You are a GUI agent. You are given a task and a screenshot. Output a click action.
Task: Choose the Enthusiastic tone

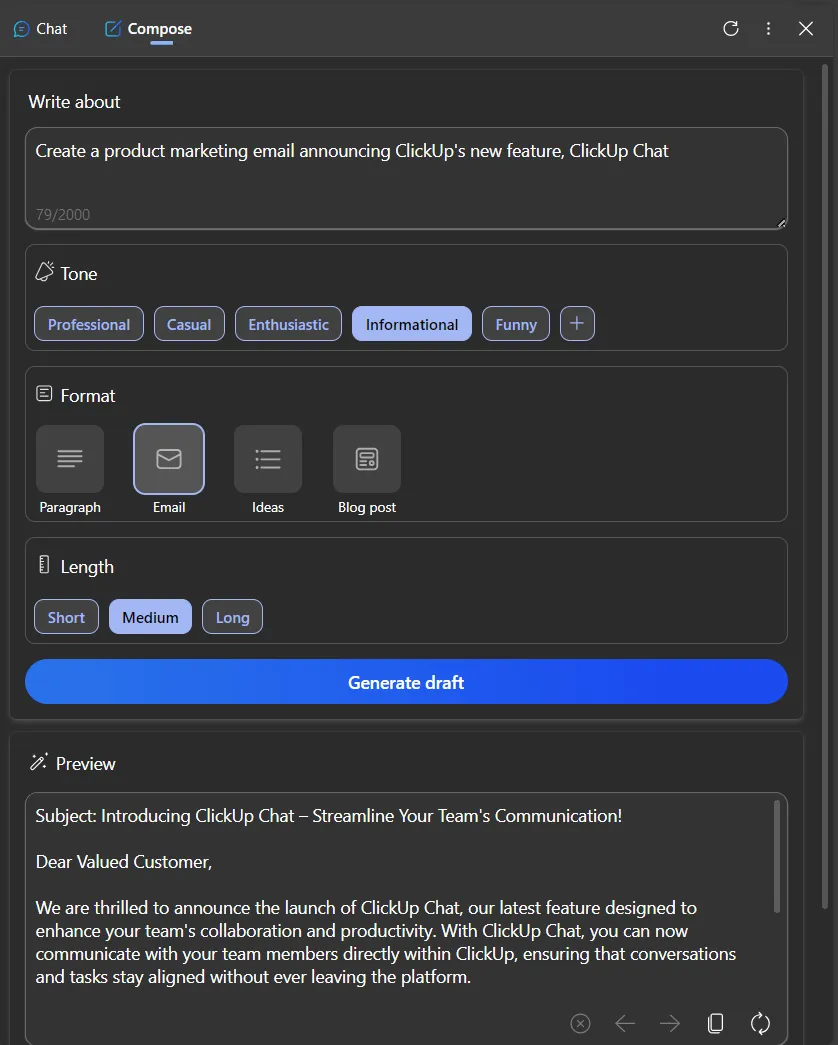point(288,324)
